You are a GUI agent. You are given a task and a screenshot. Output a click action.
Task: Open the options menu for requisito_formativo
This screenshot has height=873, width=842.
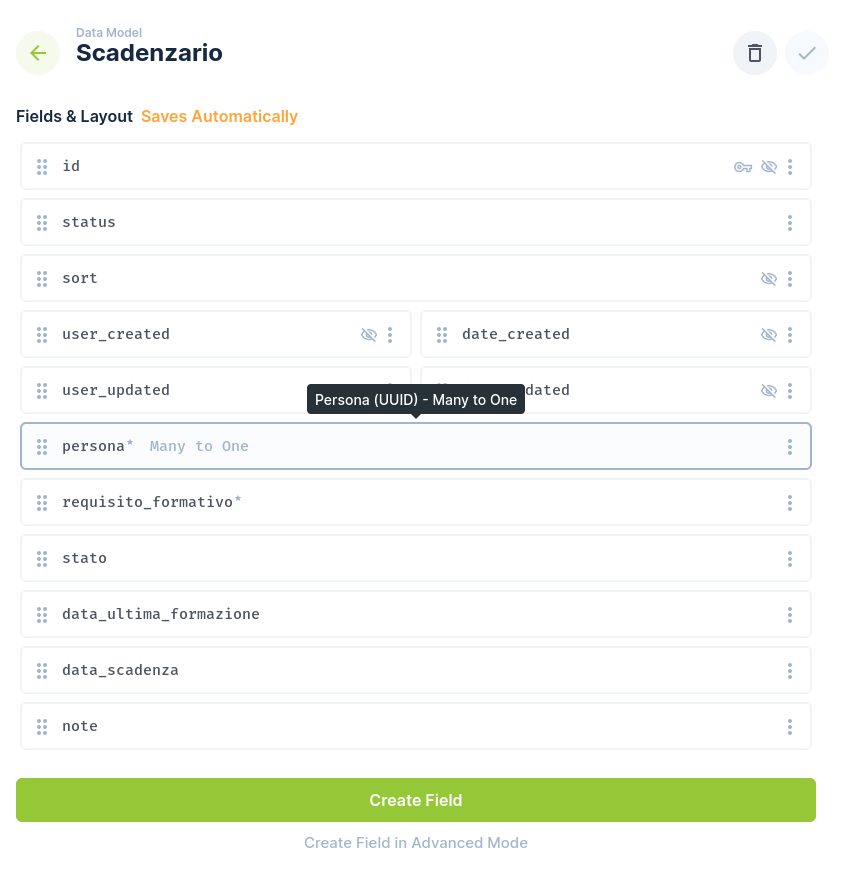790,502
